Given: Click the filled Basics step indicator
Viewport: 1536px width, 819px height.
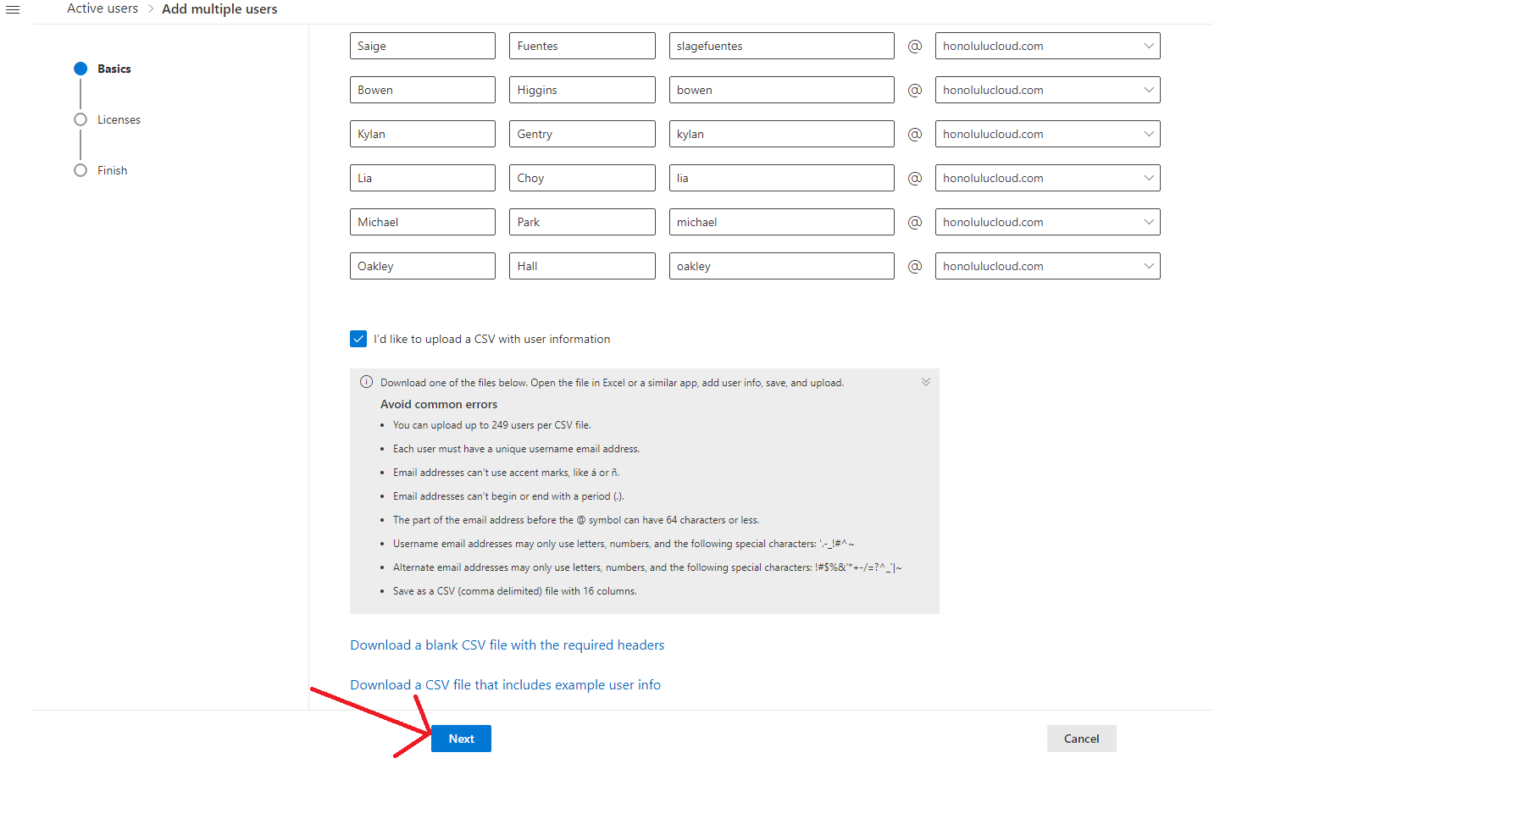Looking at the screenshot, I should 80,68.
